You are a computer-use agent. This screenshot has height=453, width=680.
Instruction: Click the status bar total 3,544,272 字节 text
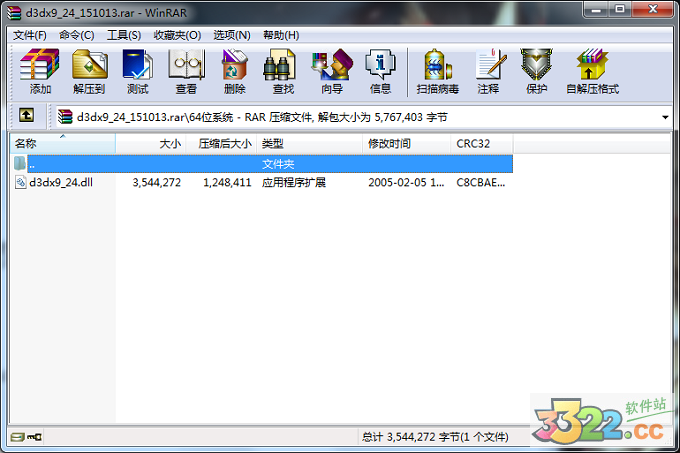pyautogui.click(x=435, y=437)
